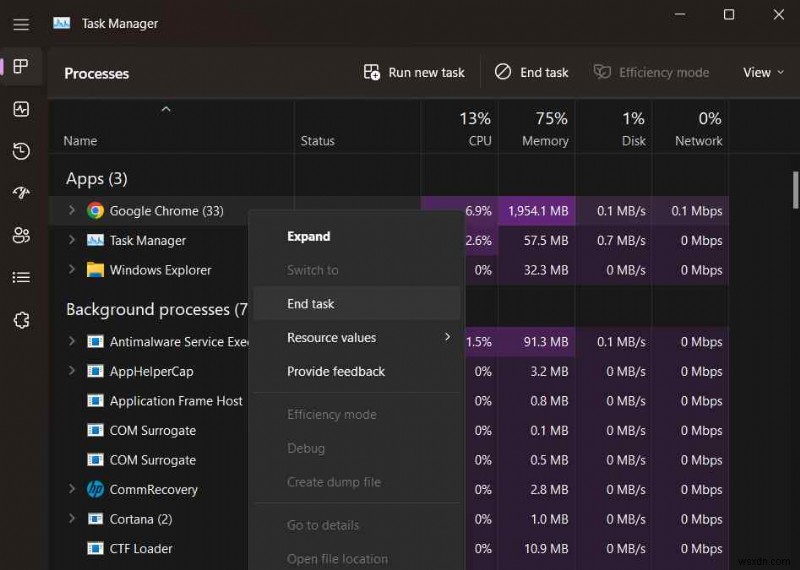The width and height of the screenshot is (800, 570).
Task: Click the CTF Loader process icon
Action: pos(95,549)
